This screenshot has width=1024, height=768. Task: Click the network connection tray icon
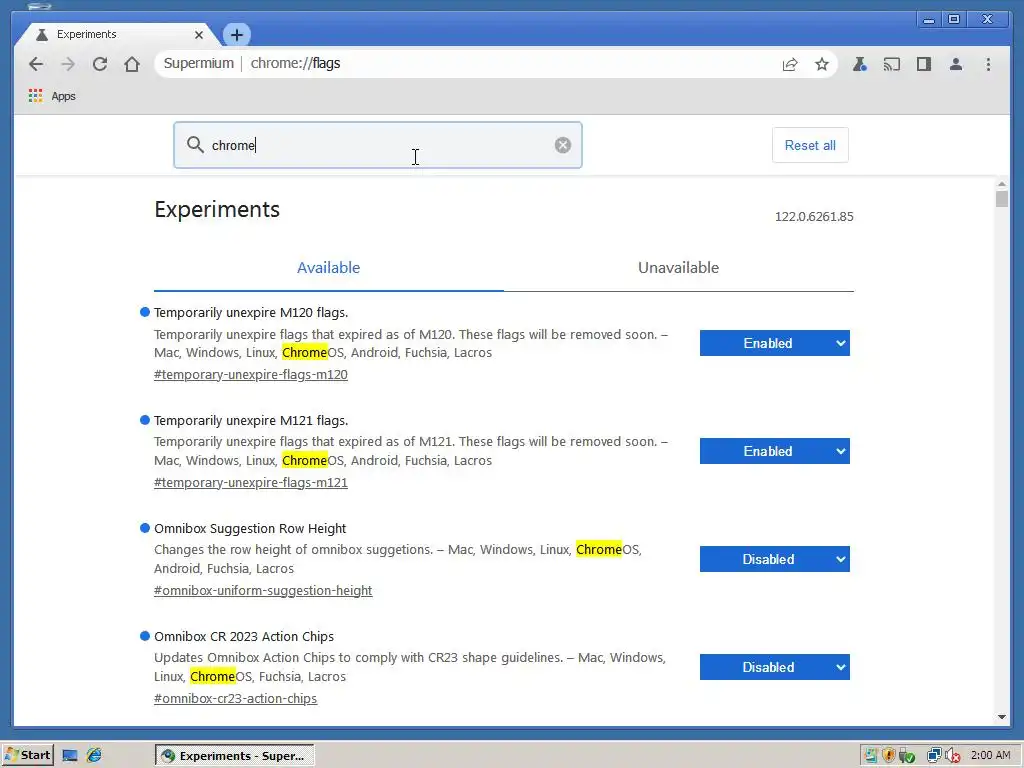(x=934, y=756)
